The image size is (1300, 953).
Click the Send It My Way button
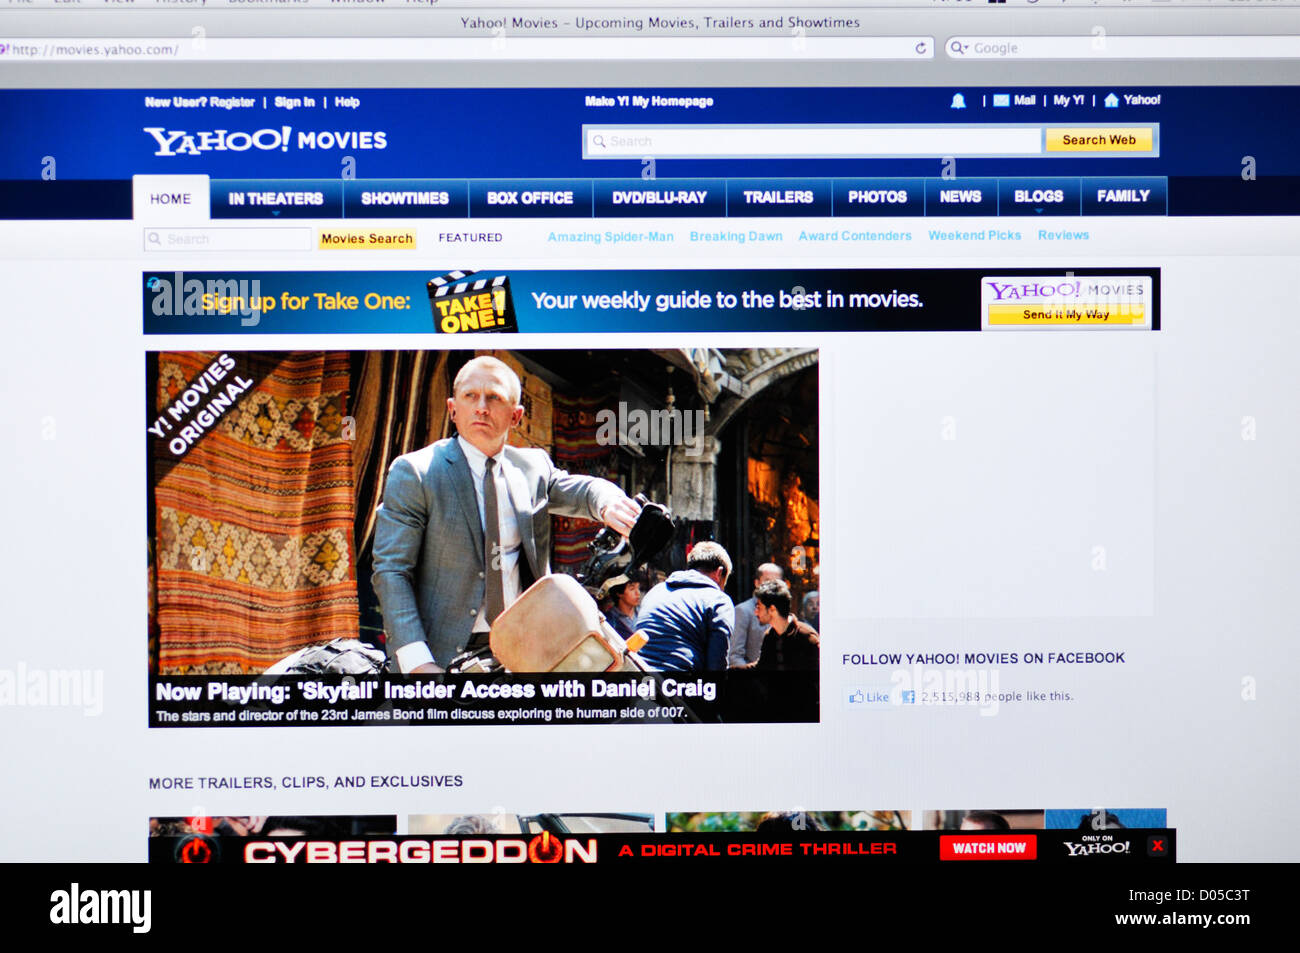click(1066, 314)
